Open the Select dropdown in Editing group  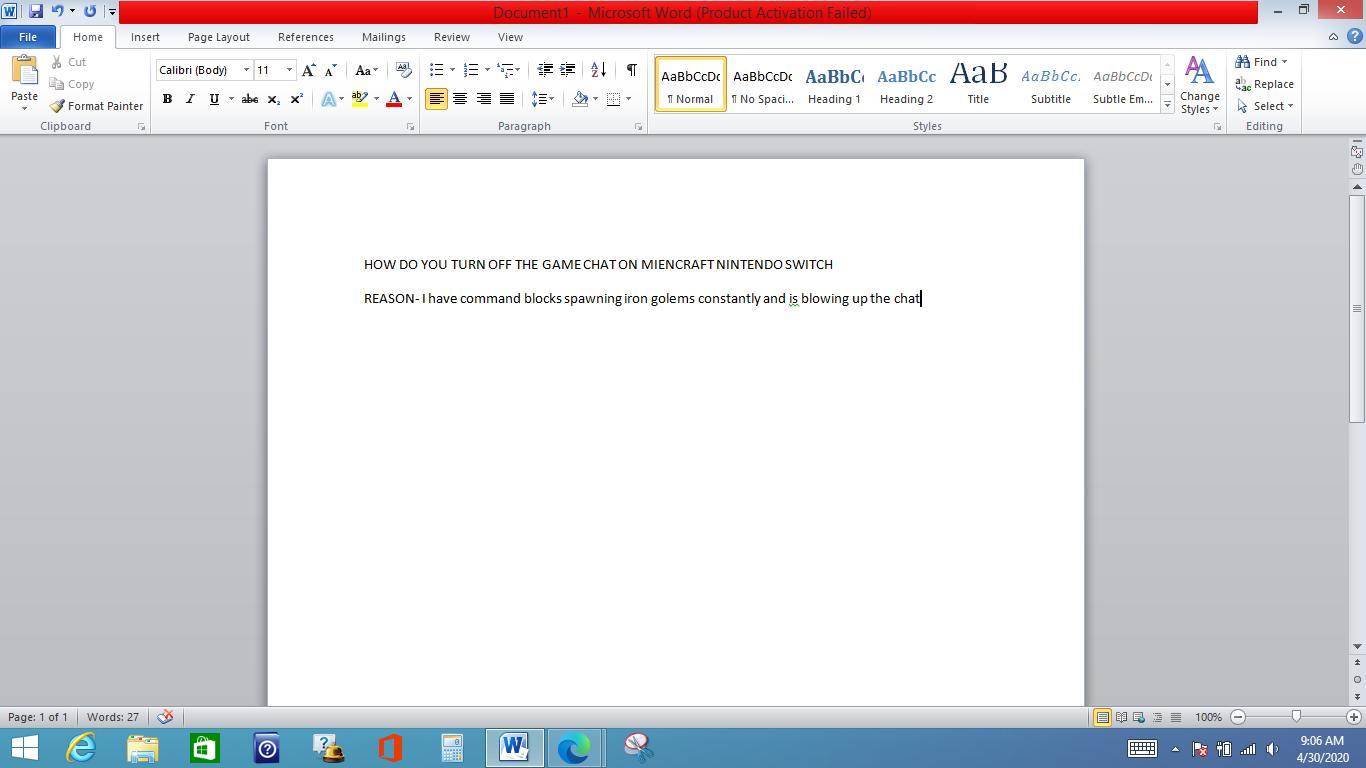[x=1265, y=106]
